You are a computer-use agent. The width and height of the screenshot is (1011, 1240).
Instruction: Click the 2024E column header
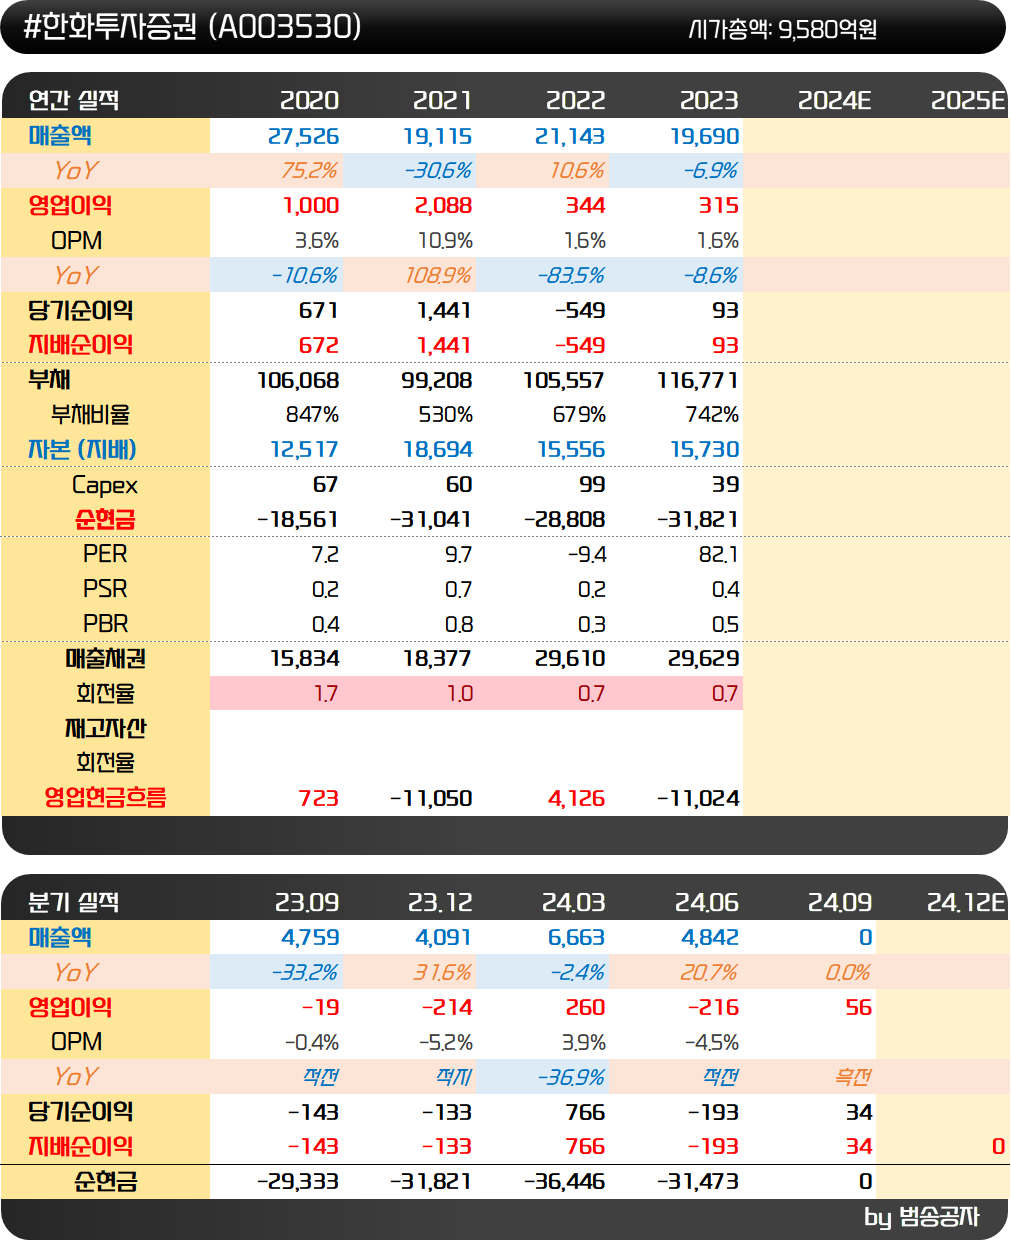(835, 100)
